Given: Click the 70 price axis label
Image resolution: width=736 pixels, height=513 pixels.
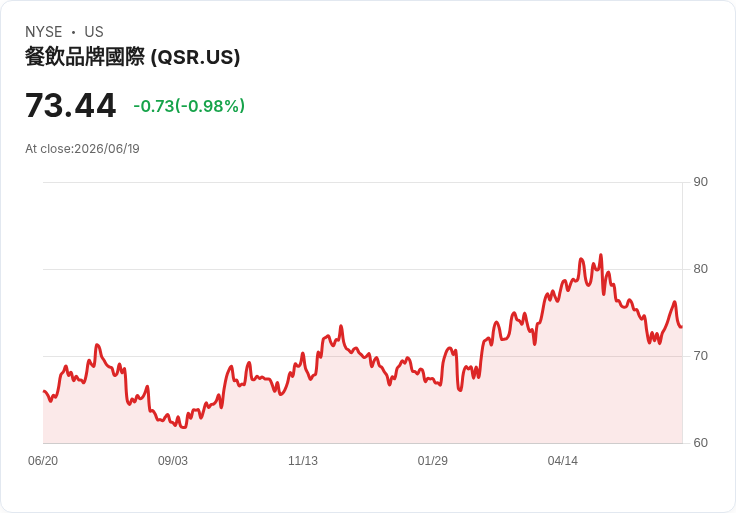Looking at the screenshot, I should pyautogui.click(x=700, y=356).
